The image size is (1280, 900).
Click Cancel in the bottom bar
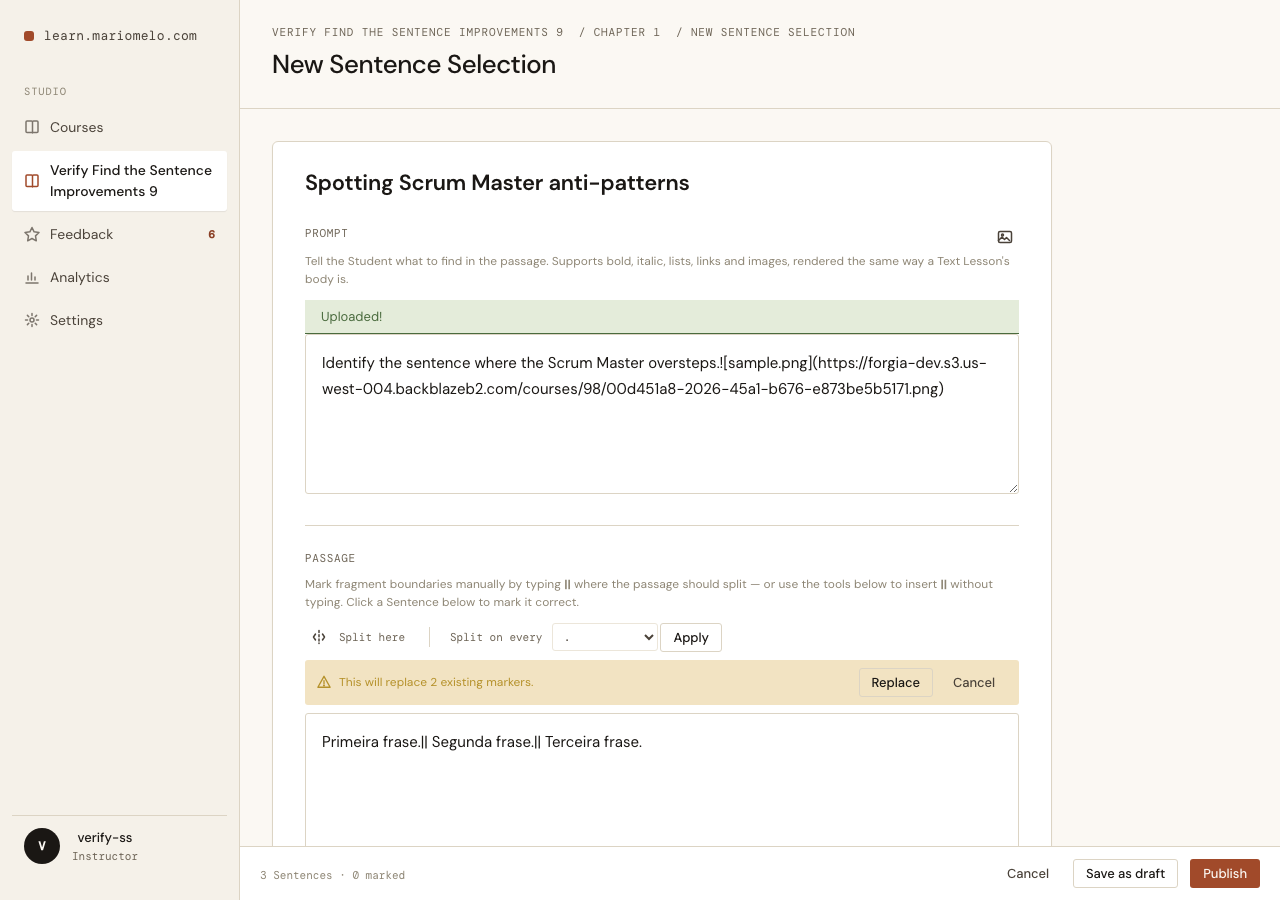pyautogui.click(x=1028, y=873)
